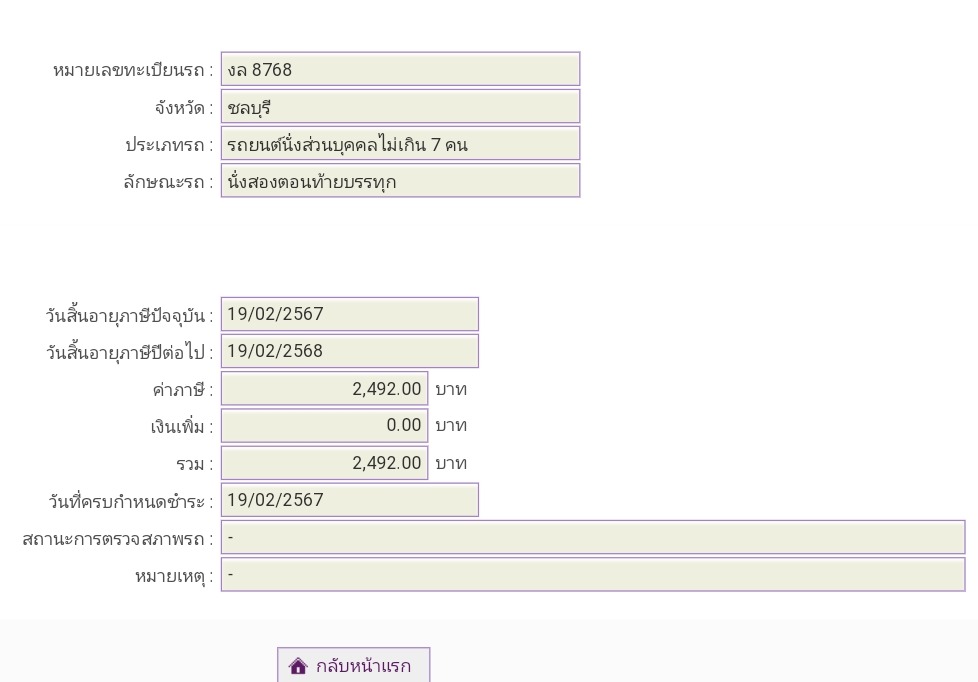Click บาท unit beside เงินเพิ่ม
This screenshot has width=978, height=682.
451,426
